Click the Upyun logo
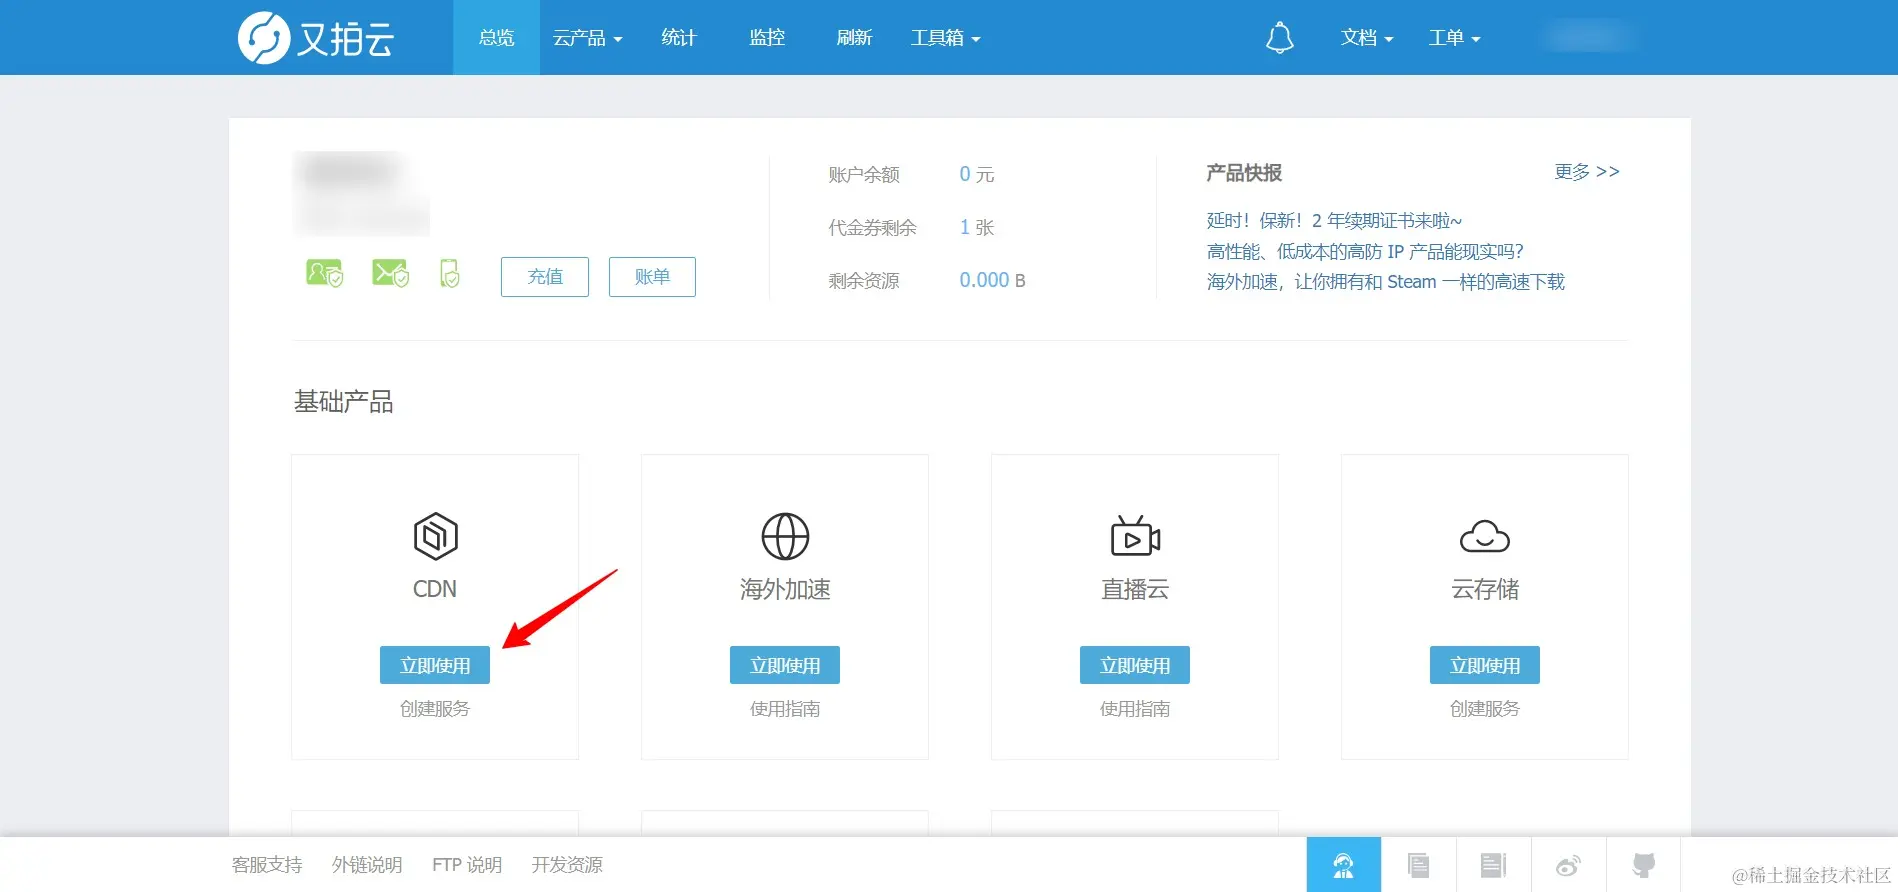The width and height of the screenshot is (1898, 892). tap(316, 38)
